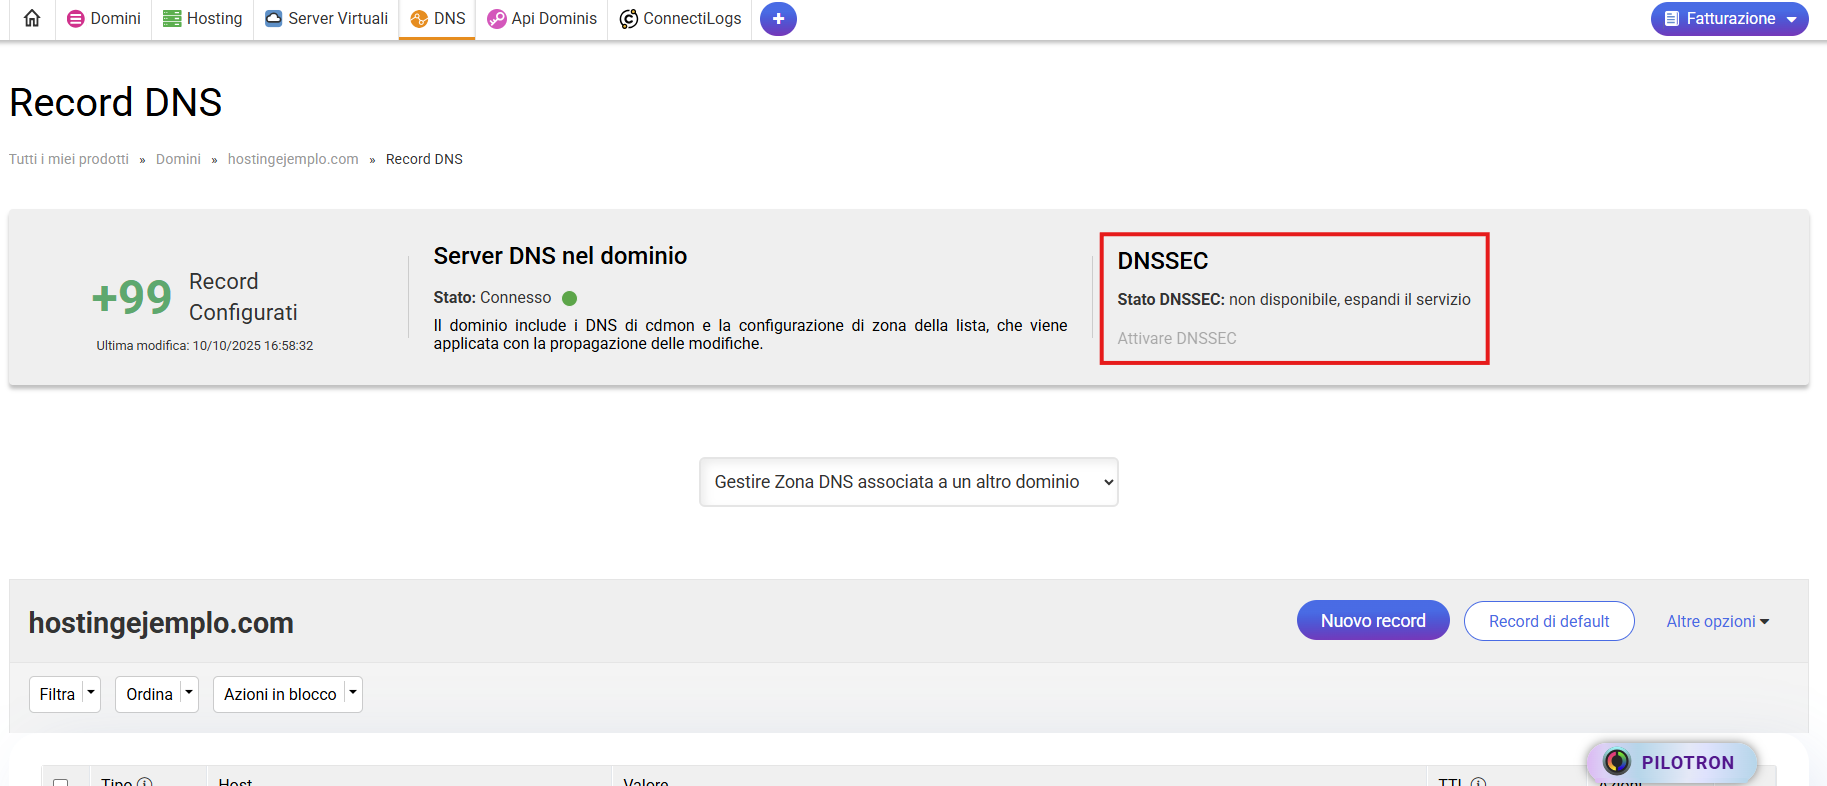Image resolution: width=1827 pixels, height=786 pixels.
Task: Click the ConnectiLogs logo icon
Action: pyautogui.click(x=628, y=19)
